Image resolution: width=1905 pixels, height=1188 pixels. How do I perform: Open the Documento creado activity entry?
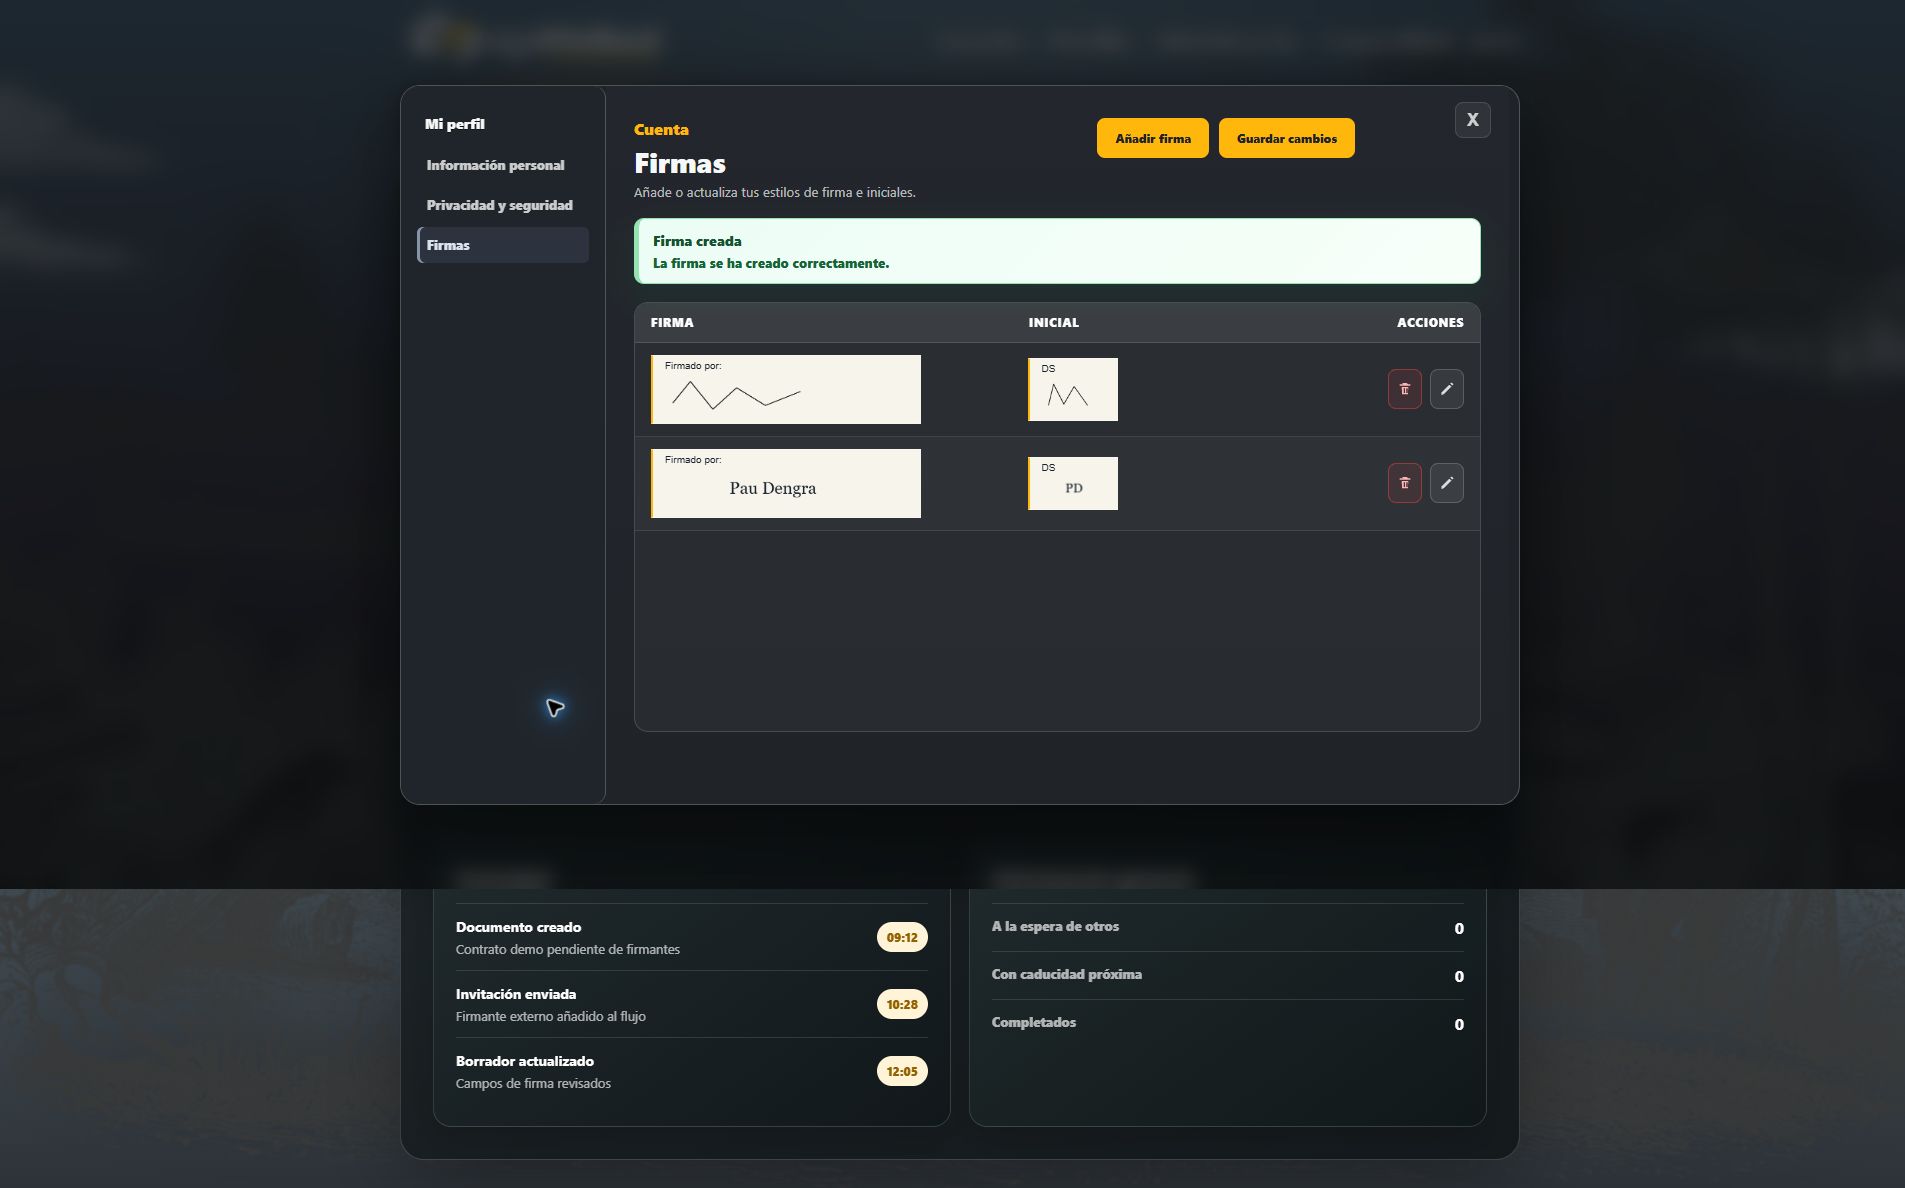tap(691, 937)
